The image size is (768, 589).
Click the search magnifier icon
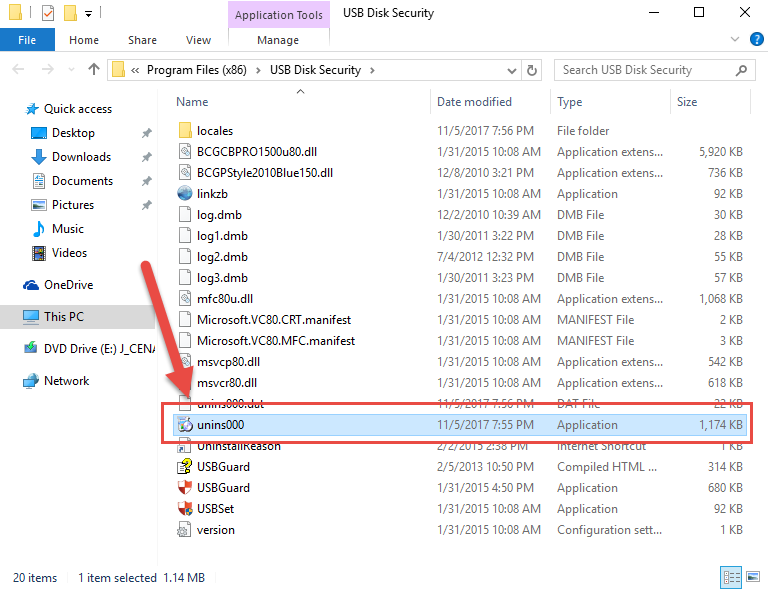click(742, 71)
